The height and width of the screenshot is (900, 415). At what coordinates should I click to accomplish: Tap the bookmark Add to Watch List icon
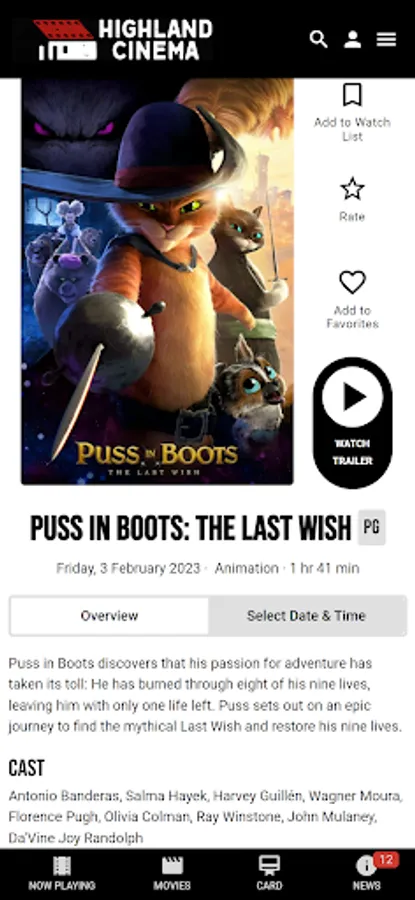(x=352, y=95)
